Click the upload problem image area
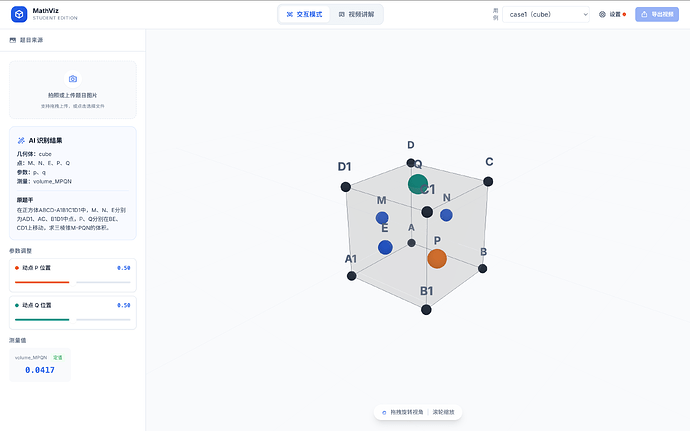Screen dimensions: 690x431 coord(72,89)
